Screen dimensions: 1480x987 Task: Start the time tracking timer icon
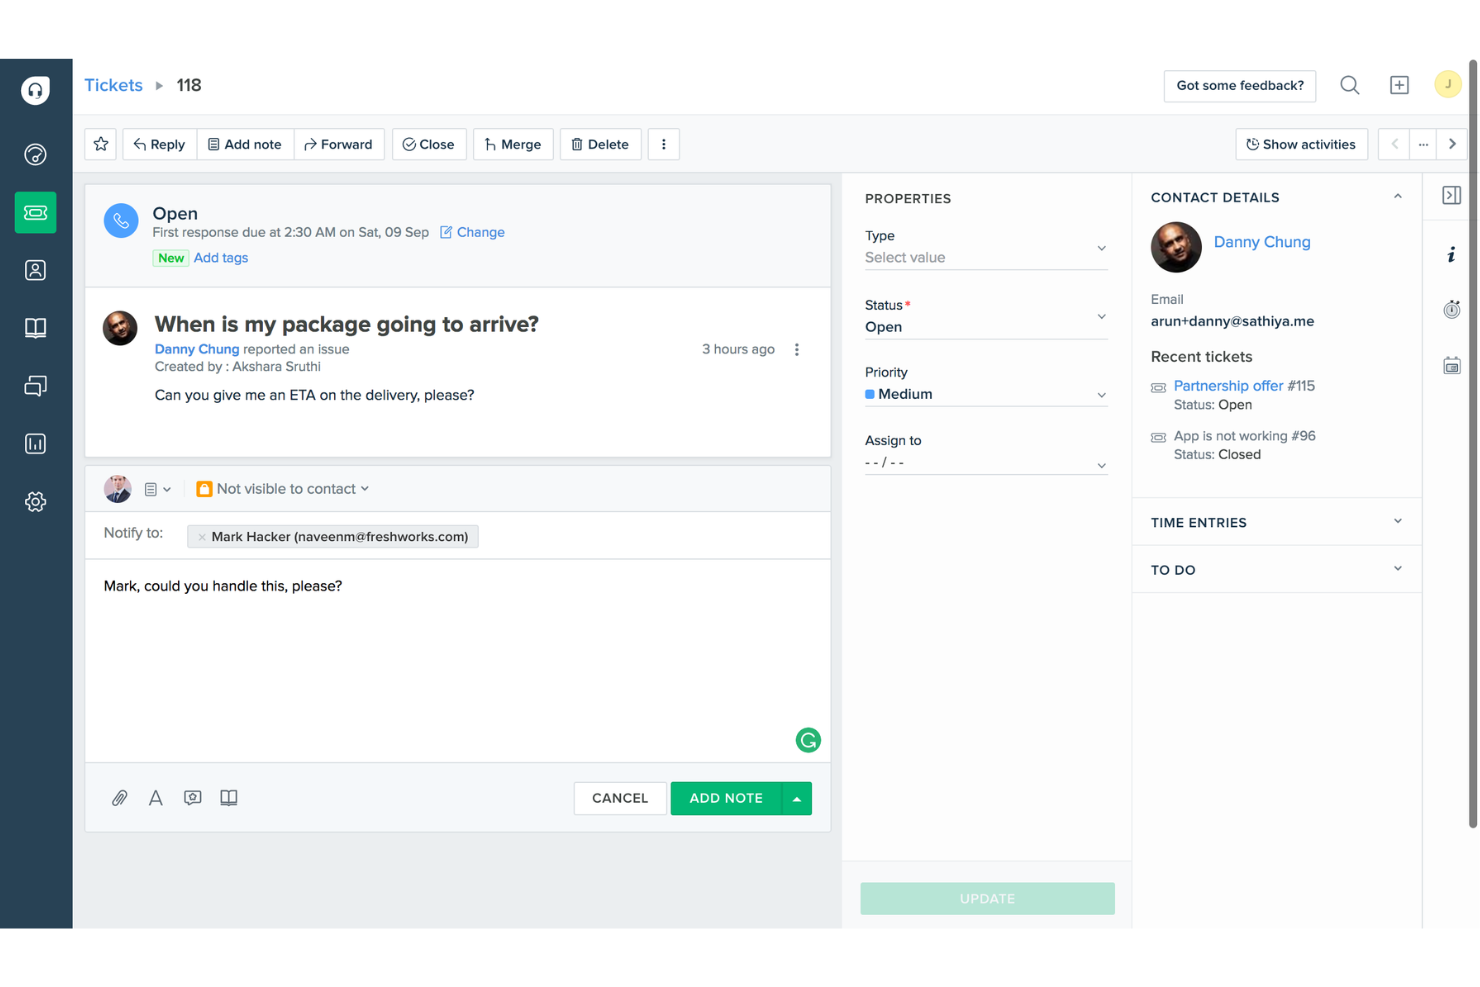(x=1452, y=309)
